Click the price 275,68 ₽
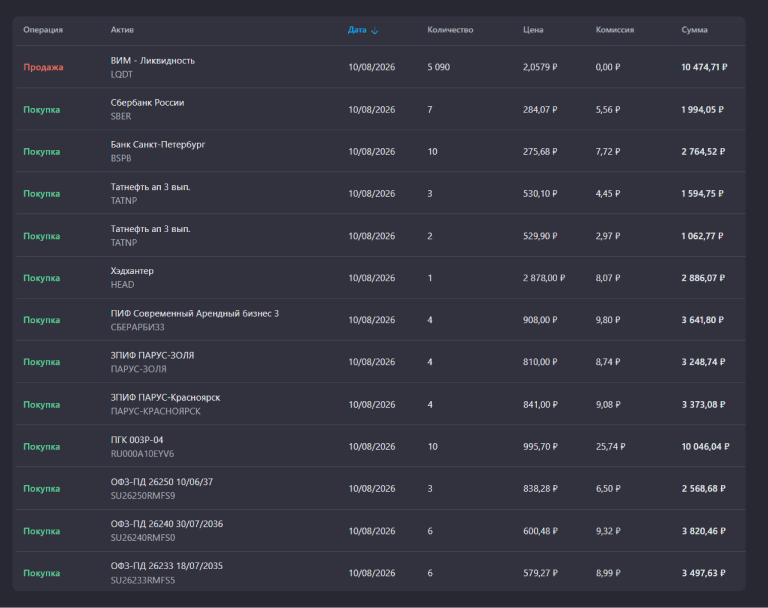This screenshot has height=608, width=768. coord(540,152)
